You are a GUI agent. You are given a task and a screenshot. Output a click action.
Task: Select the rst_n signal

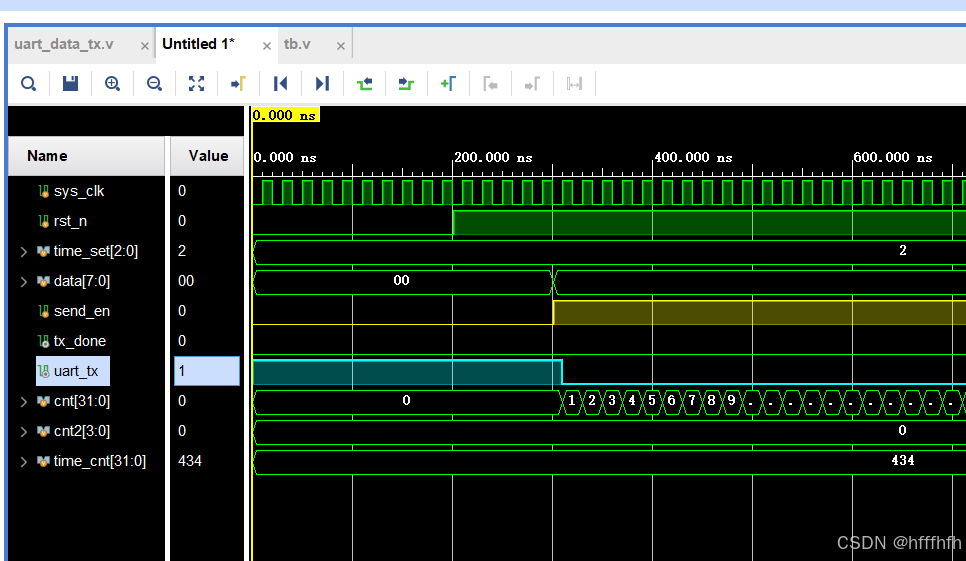tap(70, 221)
